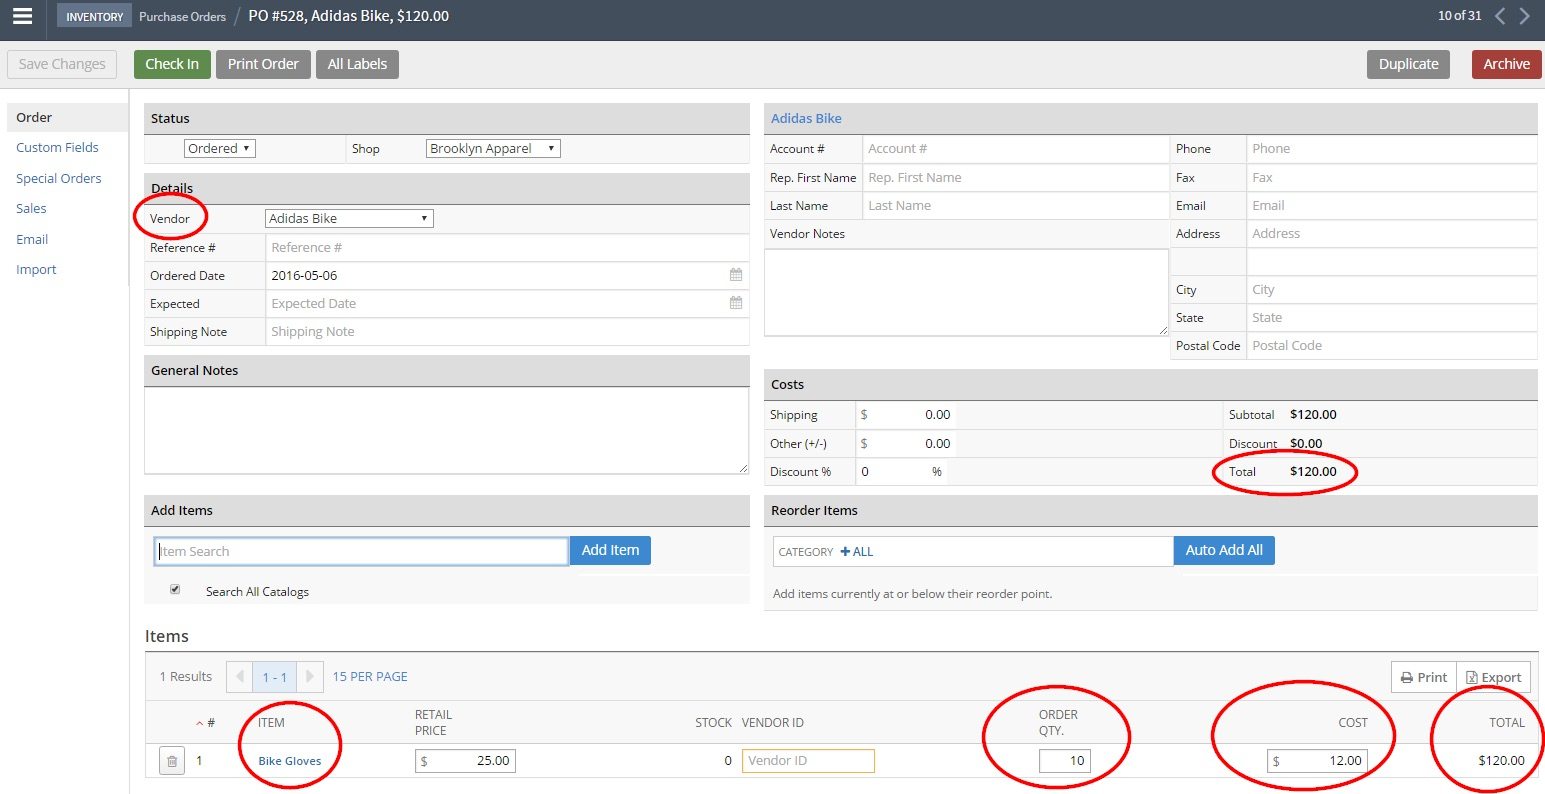Click the Export button above items table
The width and height of the screenshot is (1545, 794).
1493,677
